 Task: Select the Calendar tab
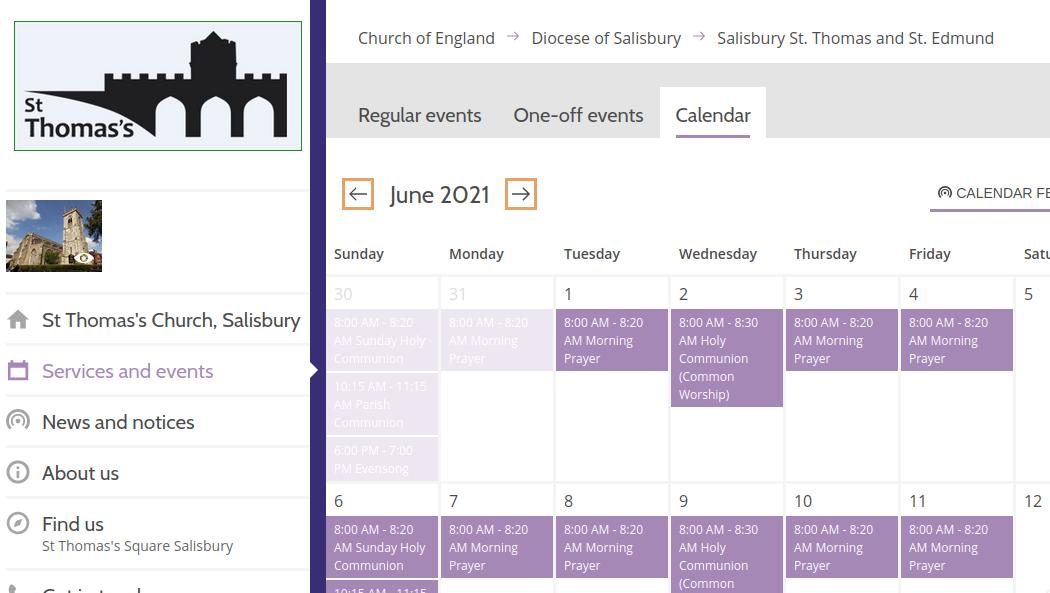tap(712, 115)
